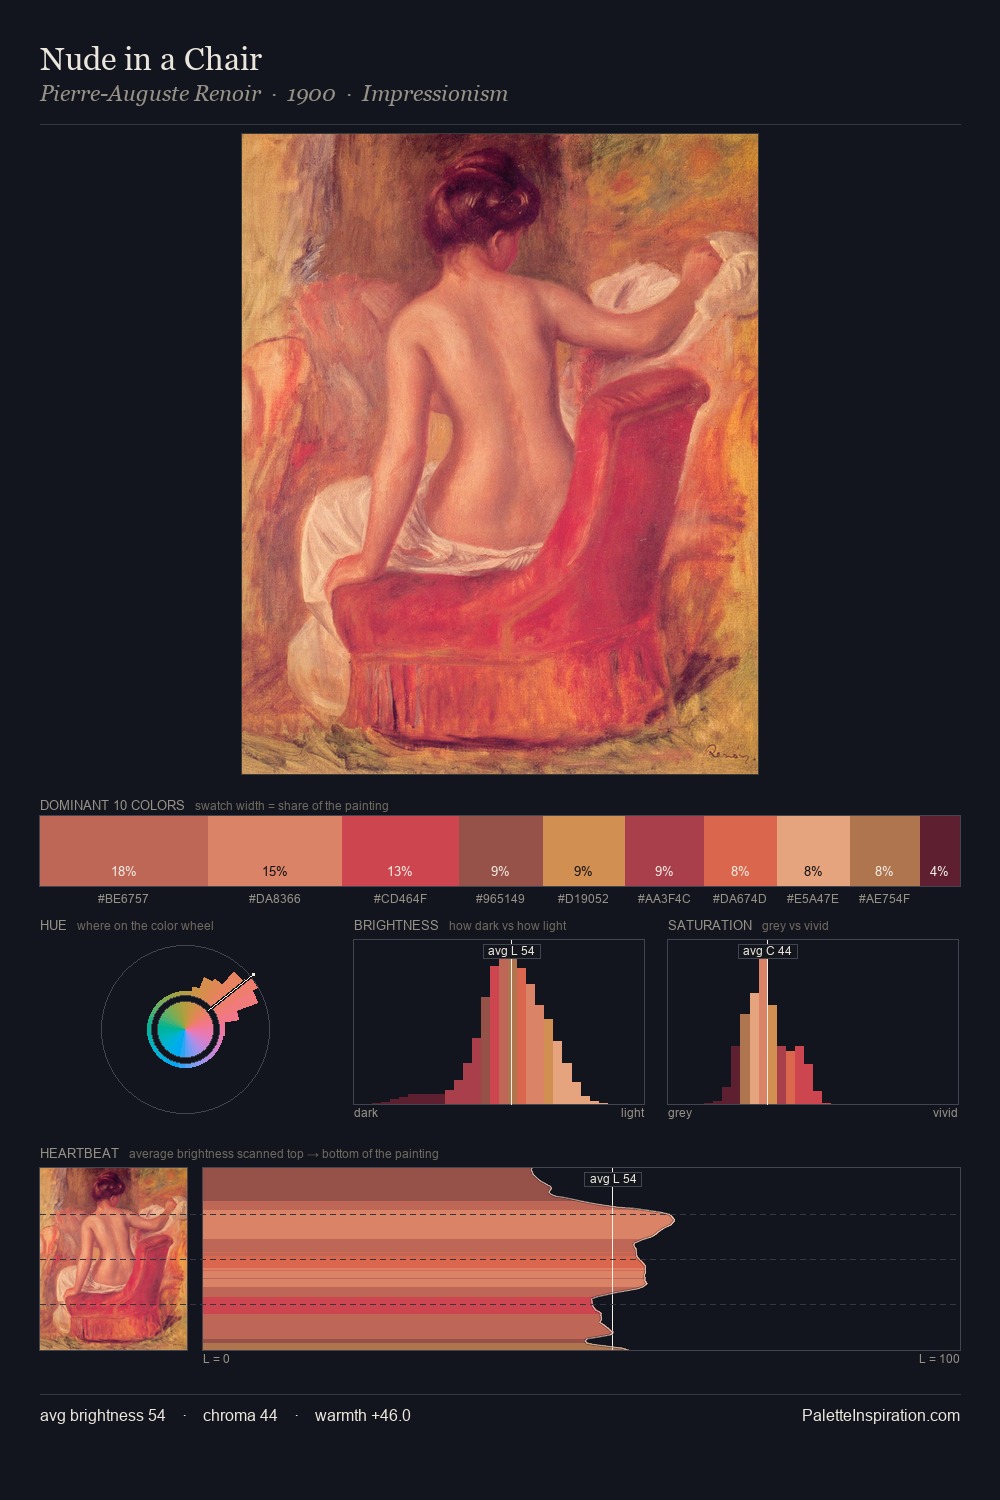The image size is (1000, 1500).
Task: Click the title 'Nude in a Chair'
Action: pyautogui.click(x=151, y=59)
